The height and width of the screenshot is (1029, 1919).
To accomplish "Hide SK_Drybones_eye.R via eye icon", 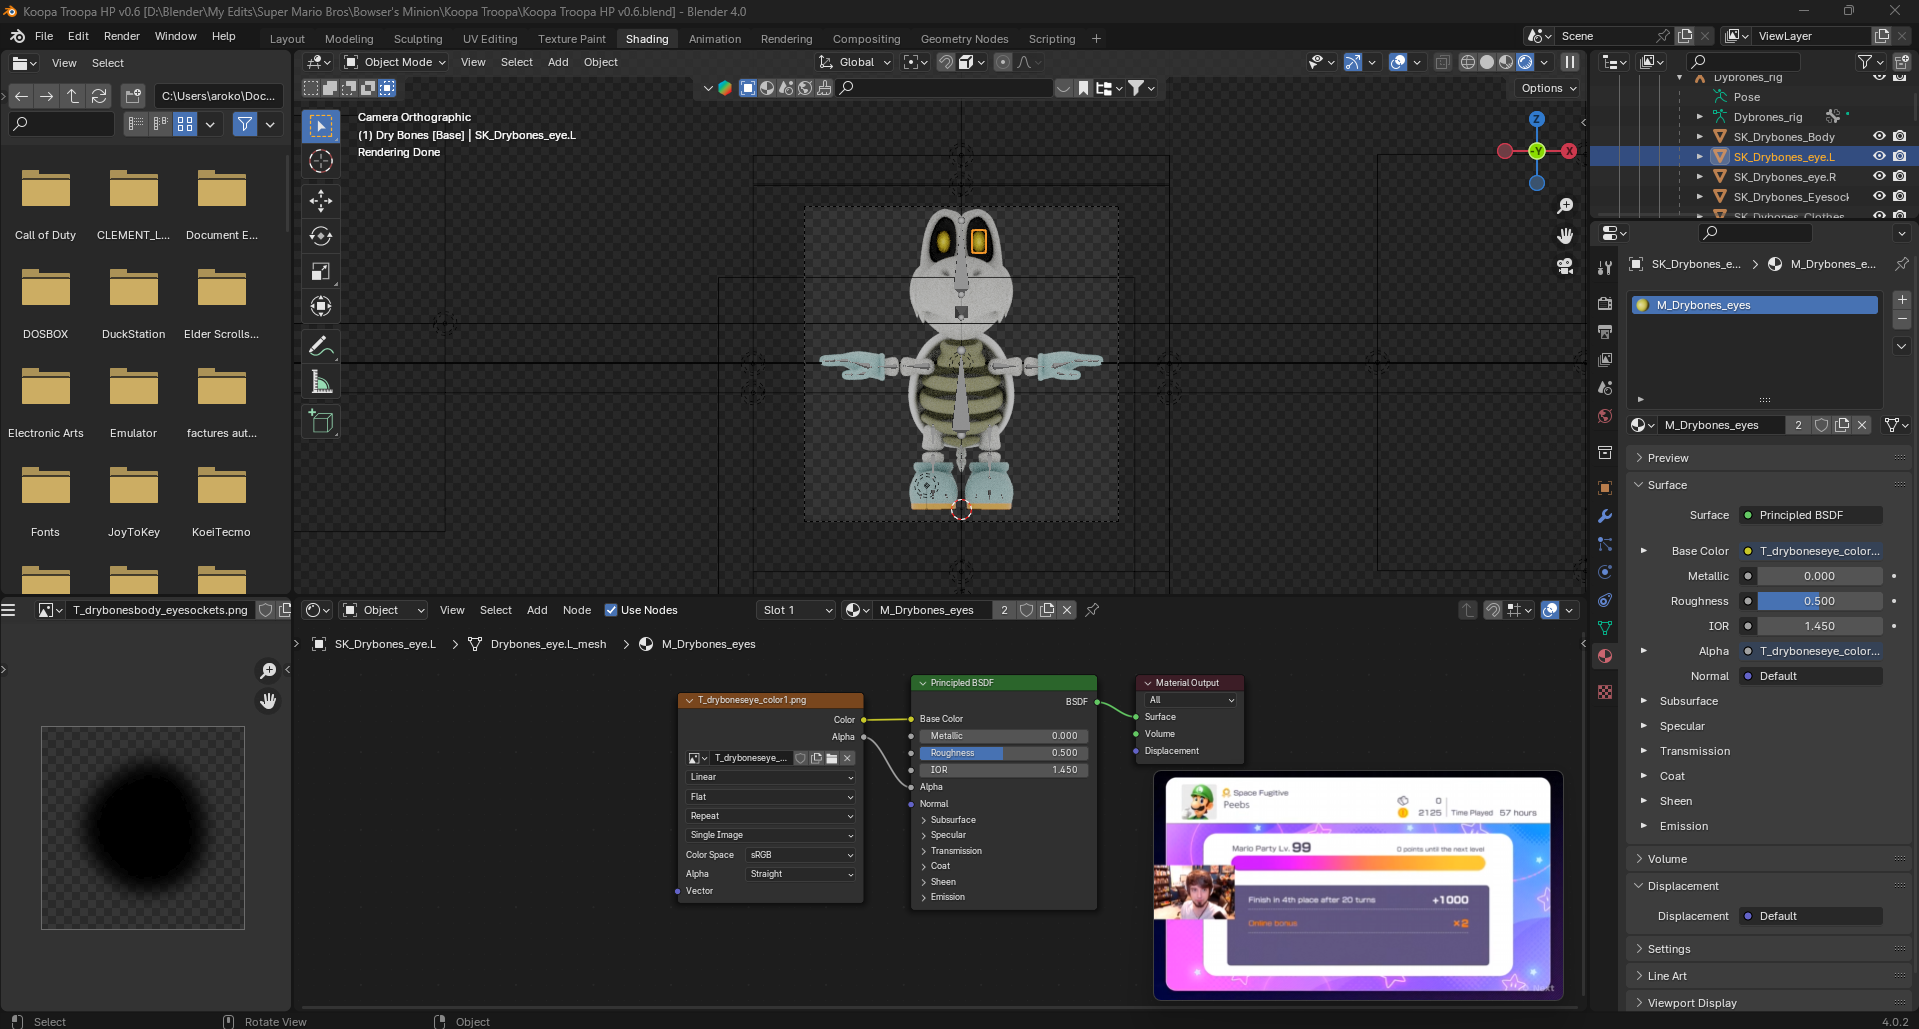I will 1879,177.
